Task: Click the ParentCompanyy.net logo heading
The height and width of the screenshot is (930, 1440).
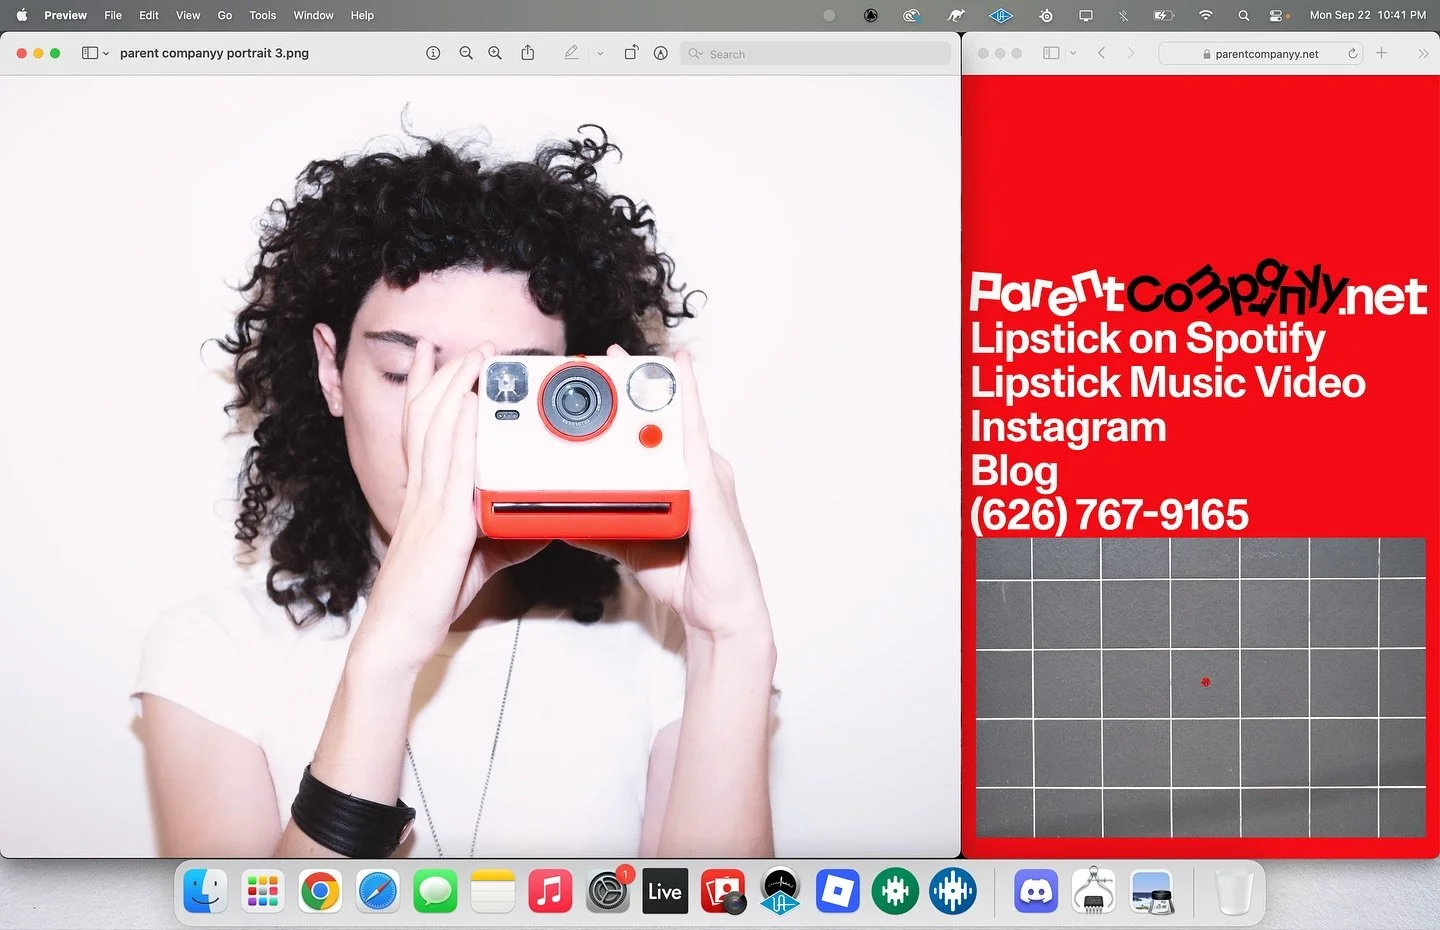Action: tap(1198, 289)
